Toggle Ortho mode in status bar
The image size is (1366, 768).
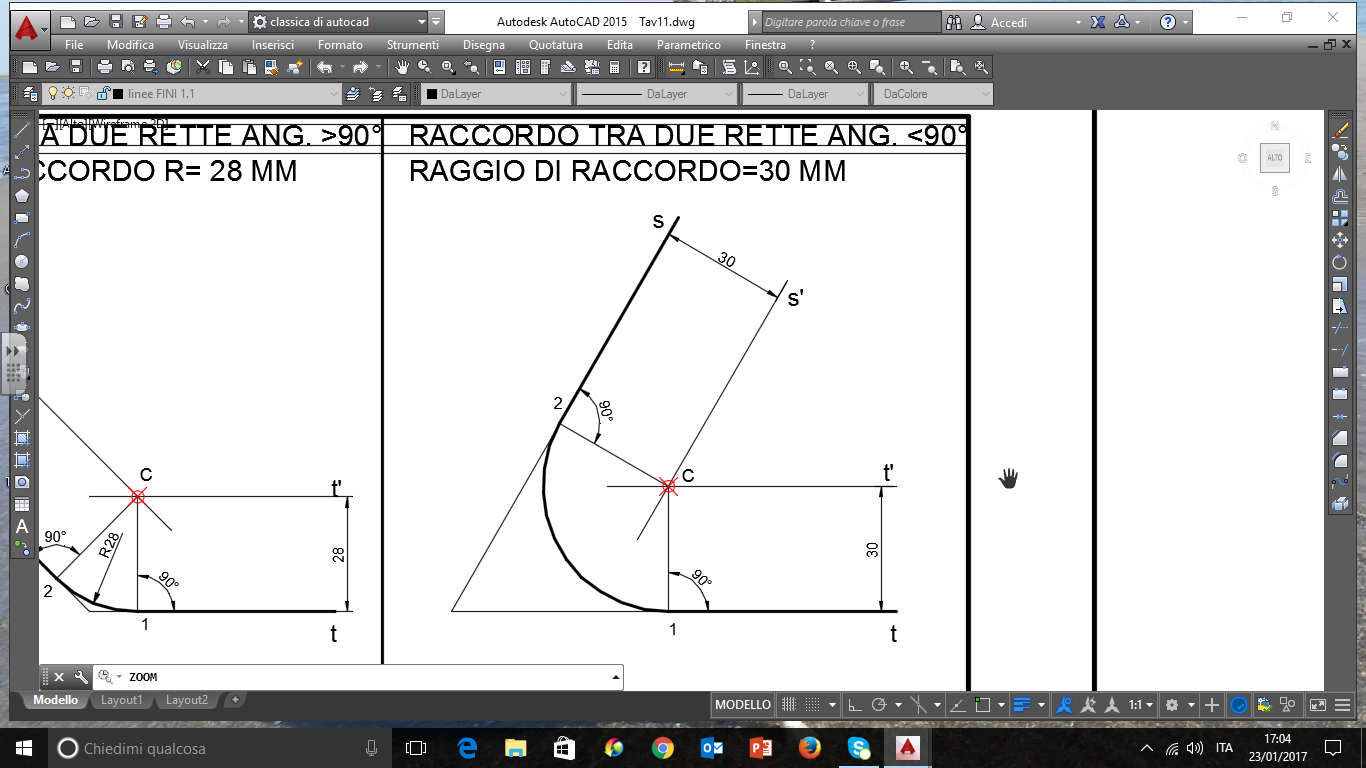pos(854,705)
